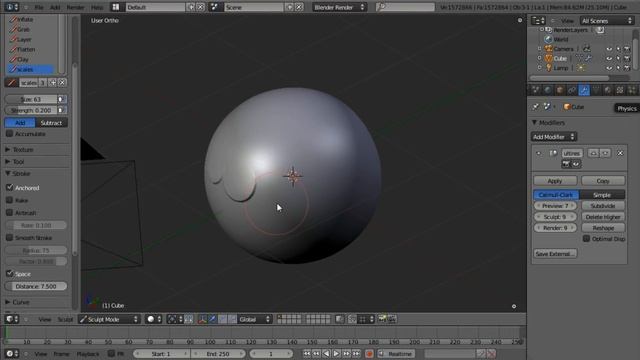Image resolution: width=640 pixels, height=360 pixels.
Task: Enable the Rake checkbox
Action: pyautogui.click(x=9, y=200)
